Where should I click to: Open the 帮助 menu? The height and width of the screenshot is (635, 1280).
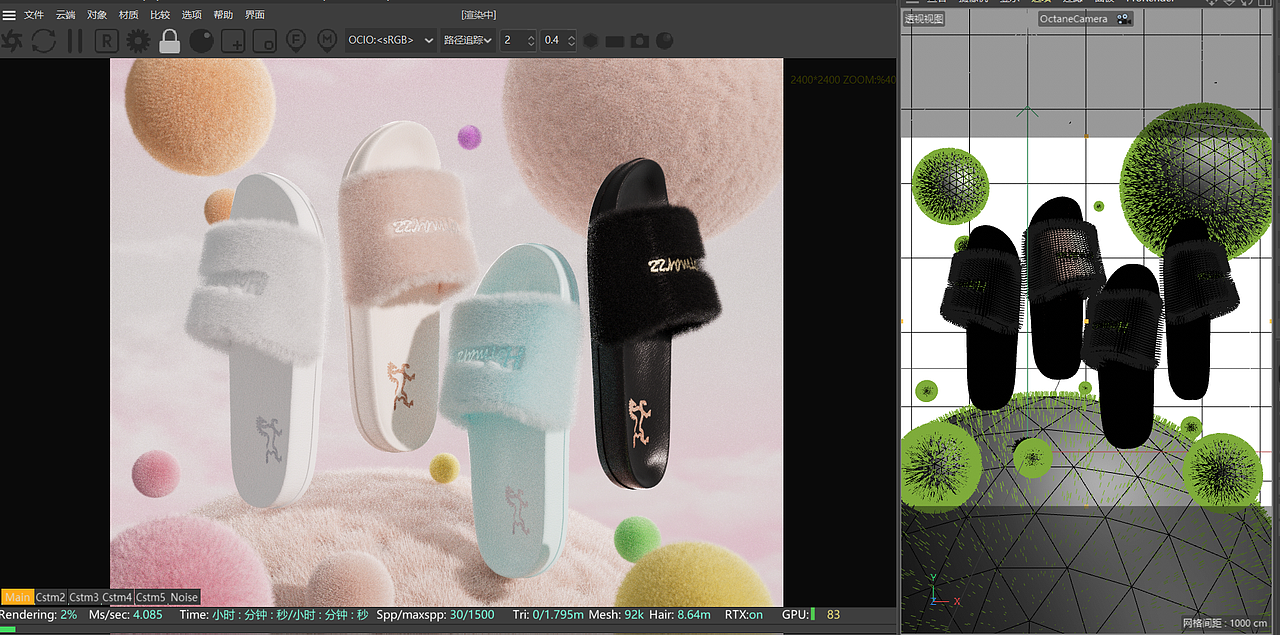[223, 15]
